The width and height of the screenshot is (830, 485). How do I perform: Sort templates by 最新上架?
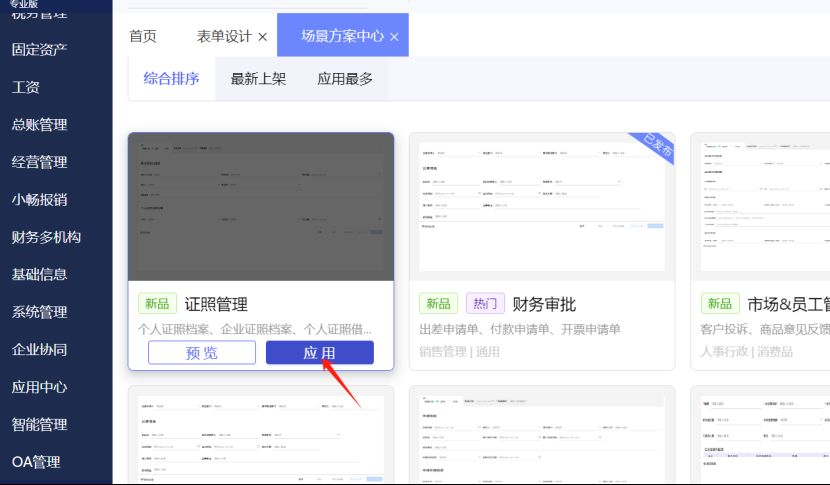[258, 79]
